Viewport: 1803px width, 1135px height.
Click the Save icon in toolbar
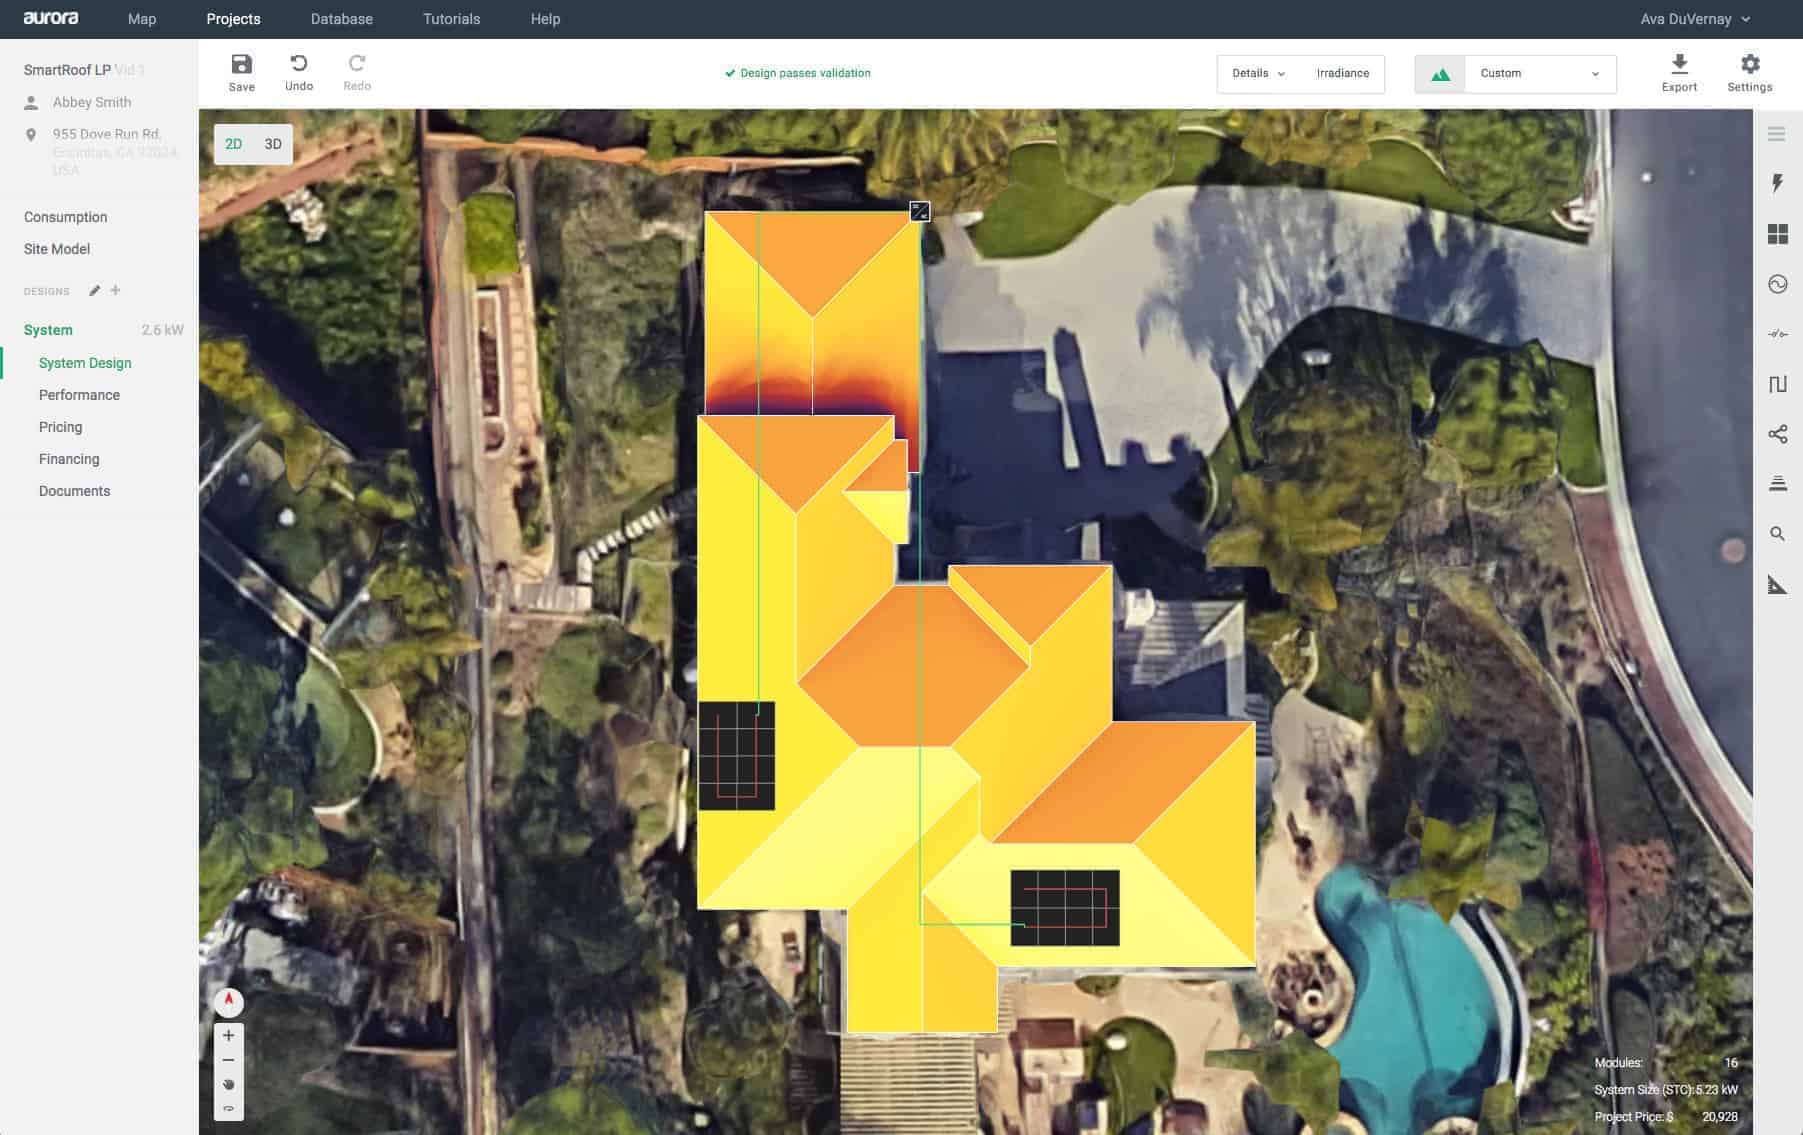pos(241,66)
